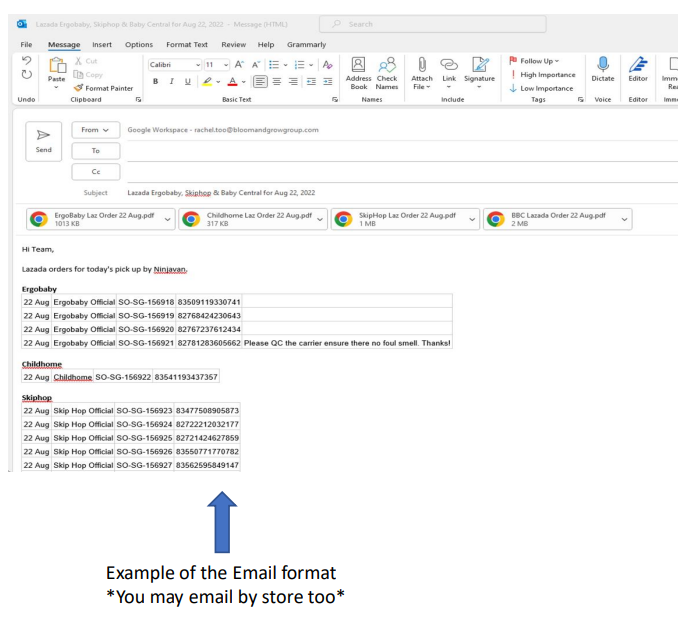Mark message as Low Importance
This screenshot has width=678, height=618.
point(541,88)
